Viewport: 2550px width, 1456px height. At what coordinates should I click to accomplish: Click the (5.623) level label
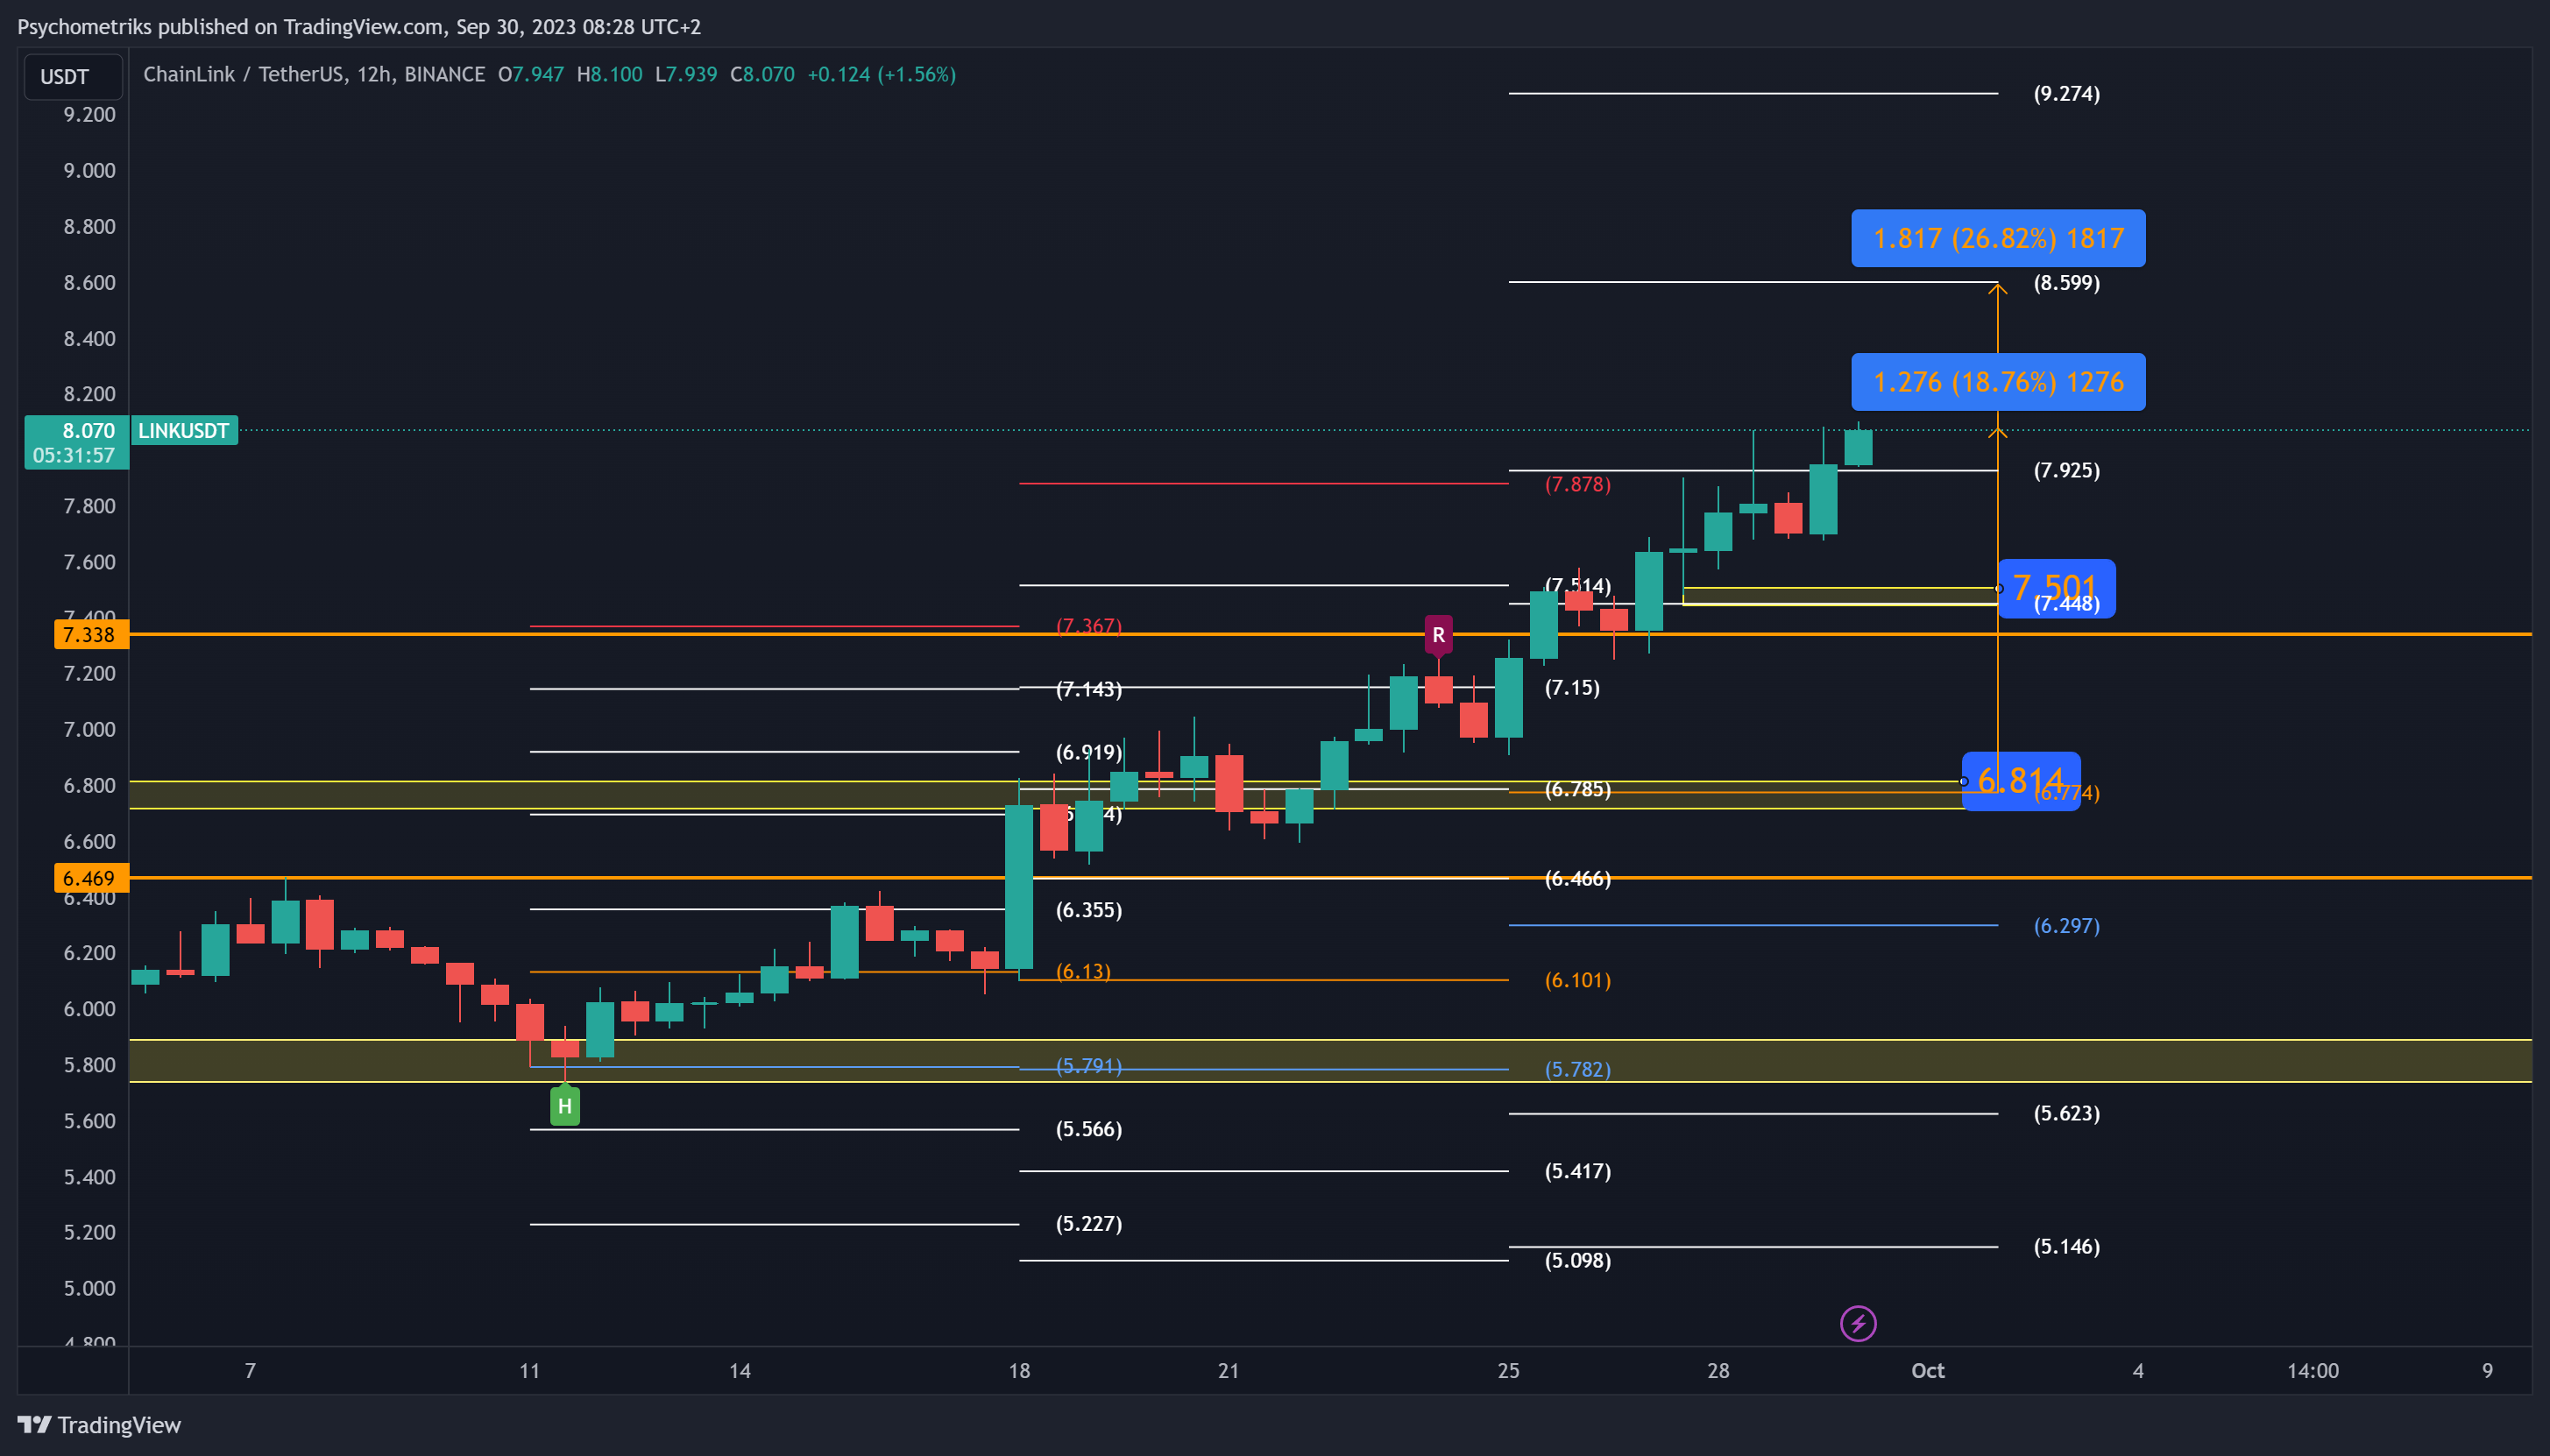coord(2066,1114)
